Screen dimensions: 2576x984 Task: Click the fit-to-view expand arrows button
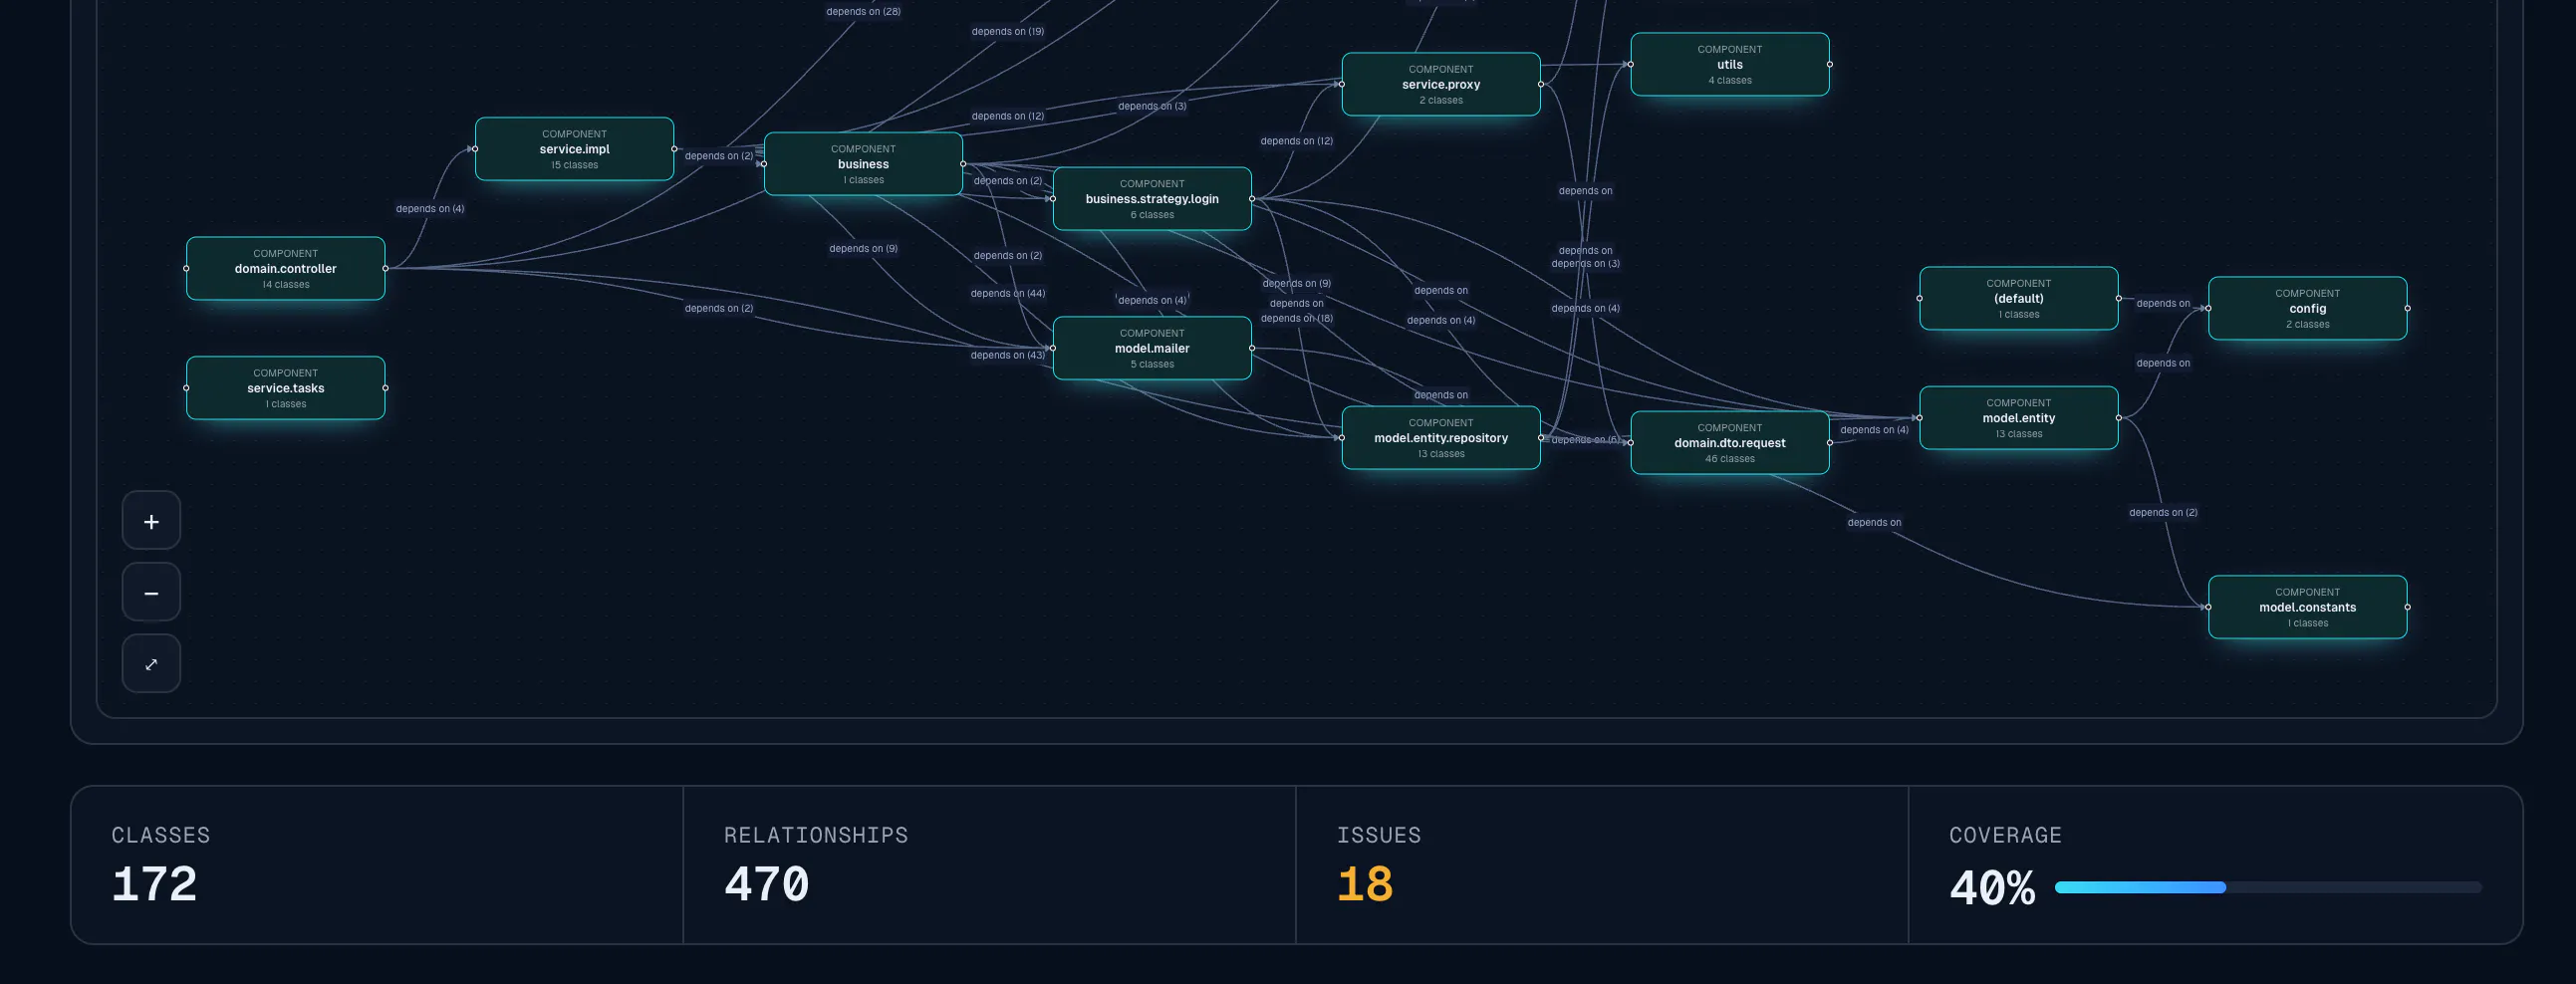tap(151, 664)
